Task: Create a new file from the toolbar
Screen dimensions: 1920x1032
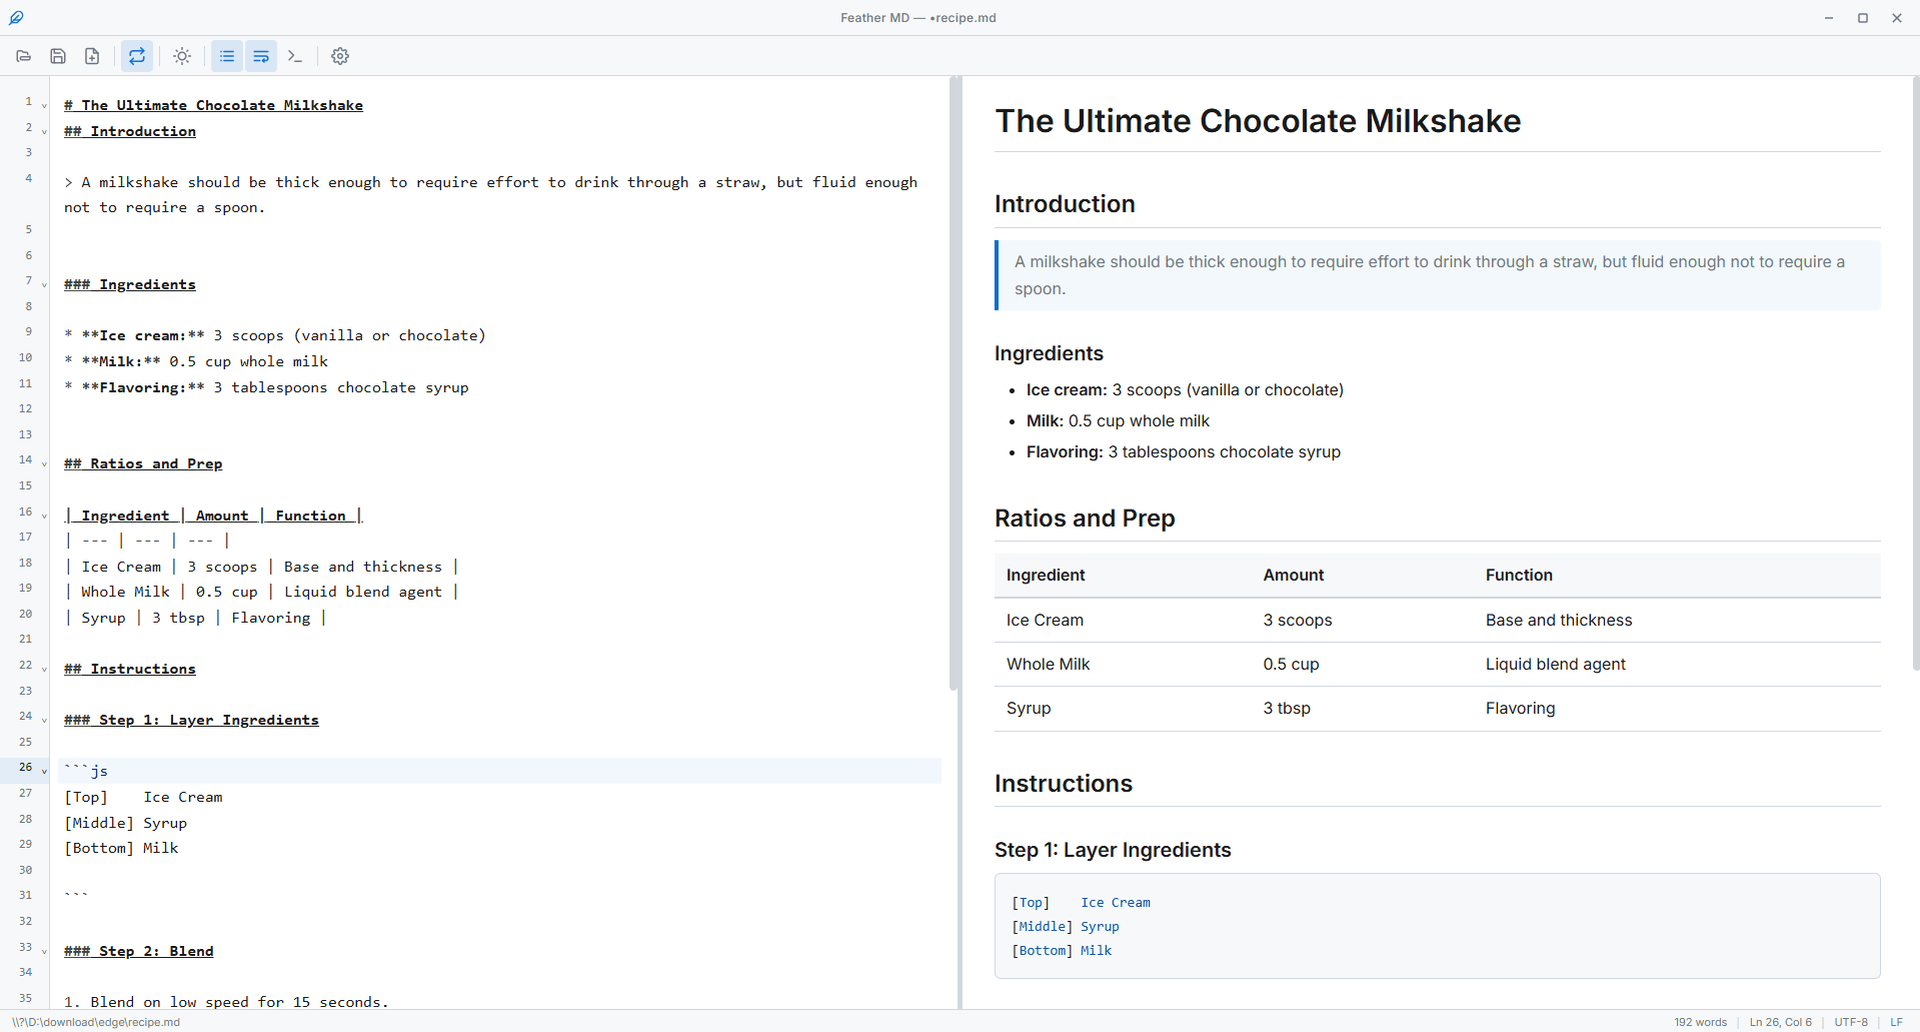Action: click(92, 56)
